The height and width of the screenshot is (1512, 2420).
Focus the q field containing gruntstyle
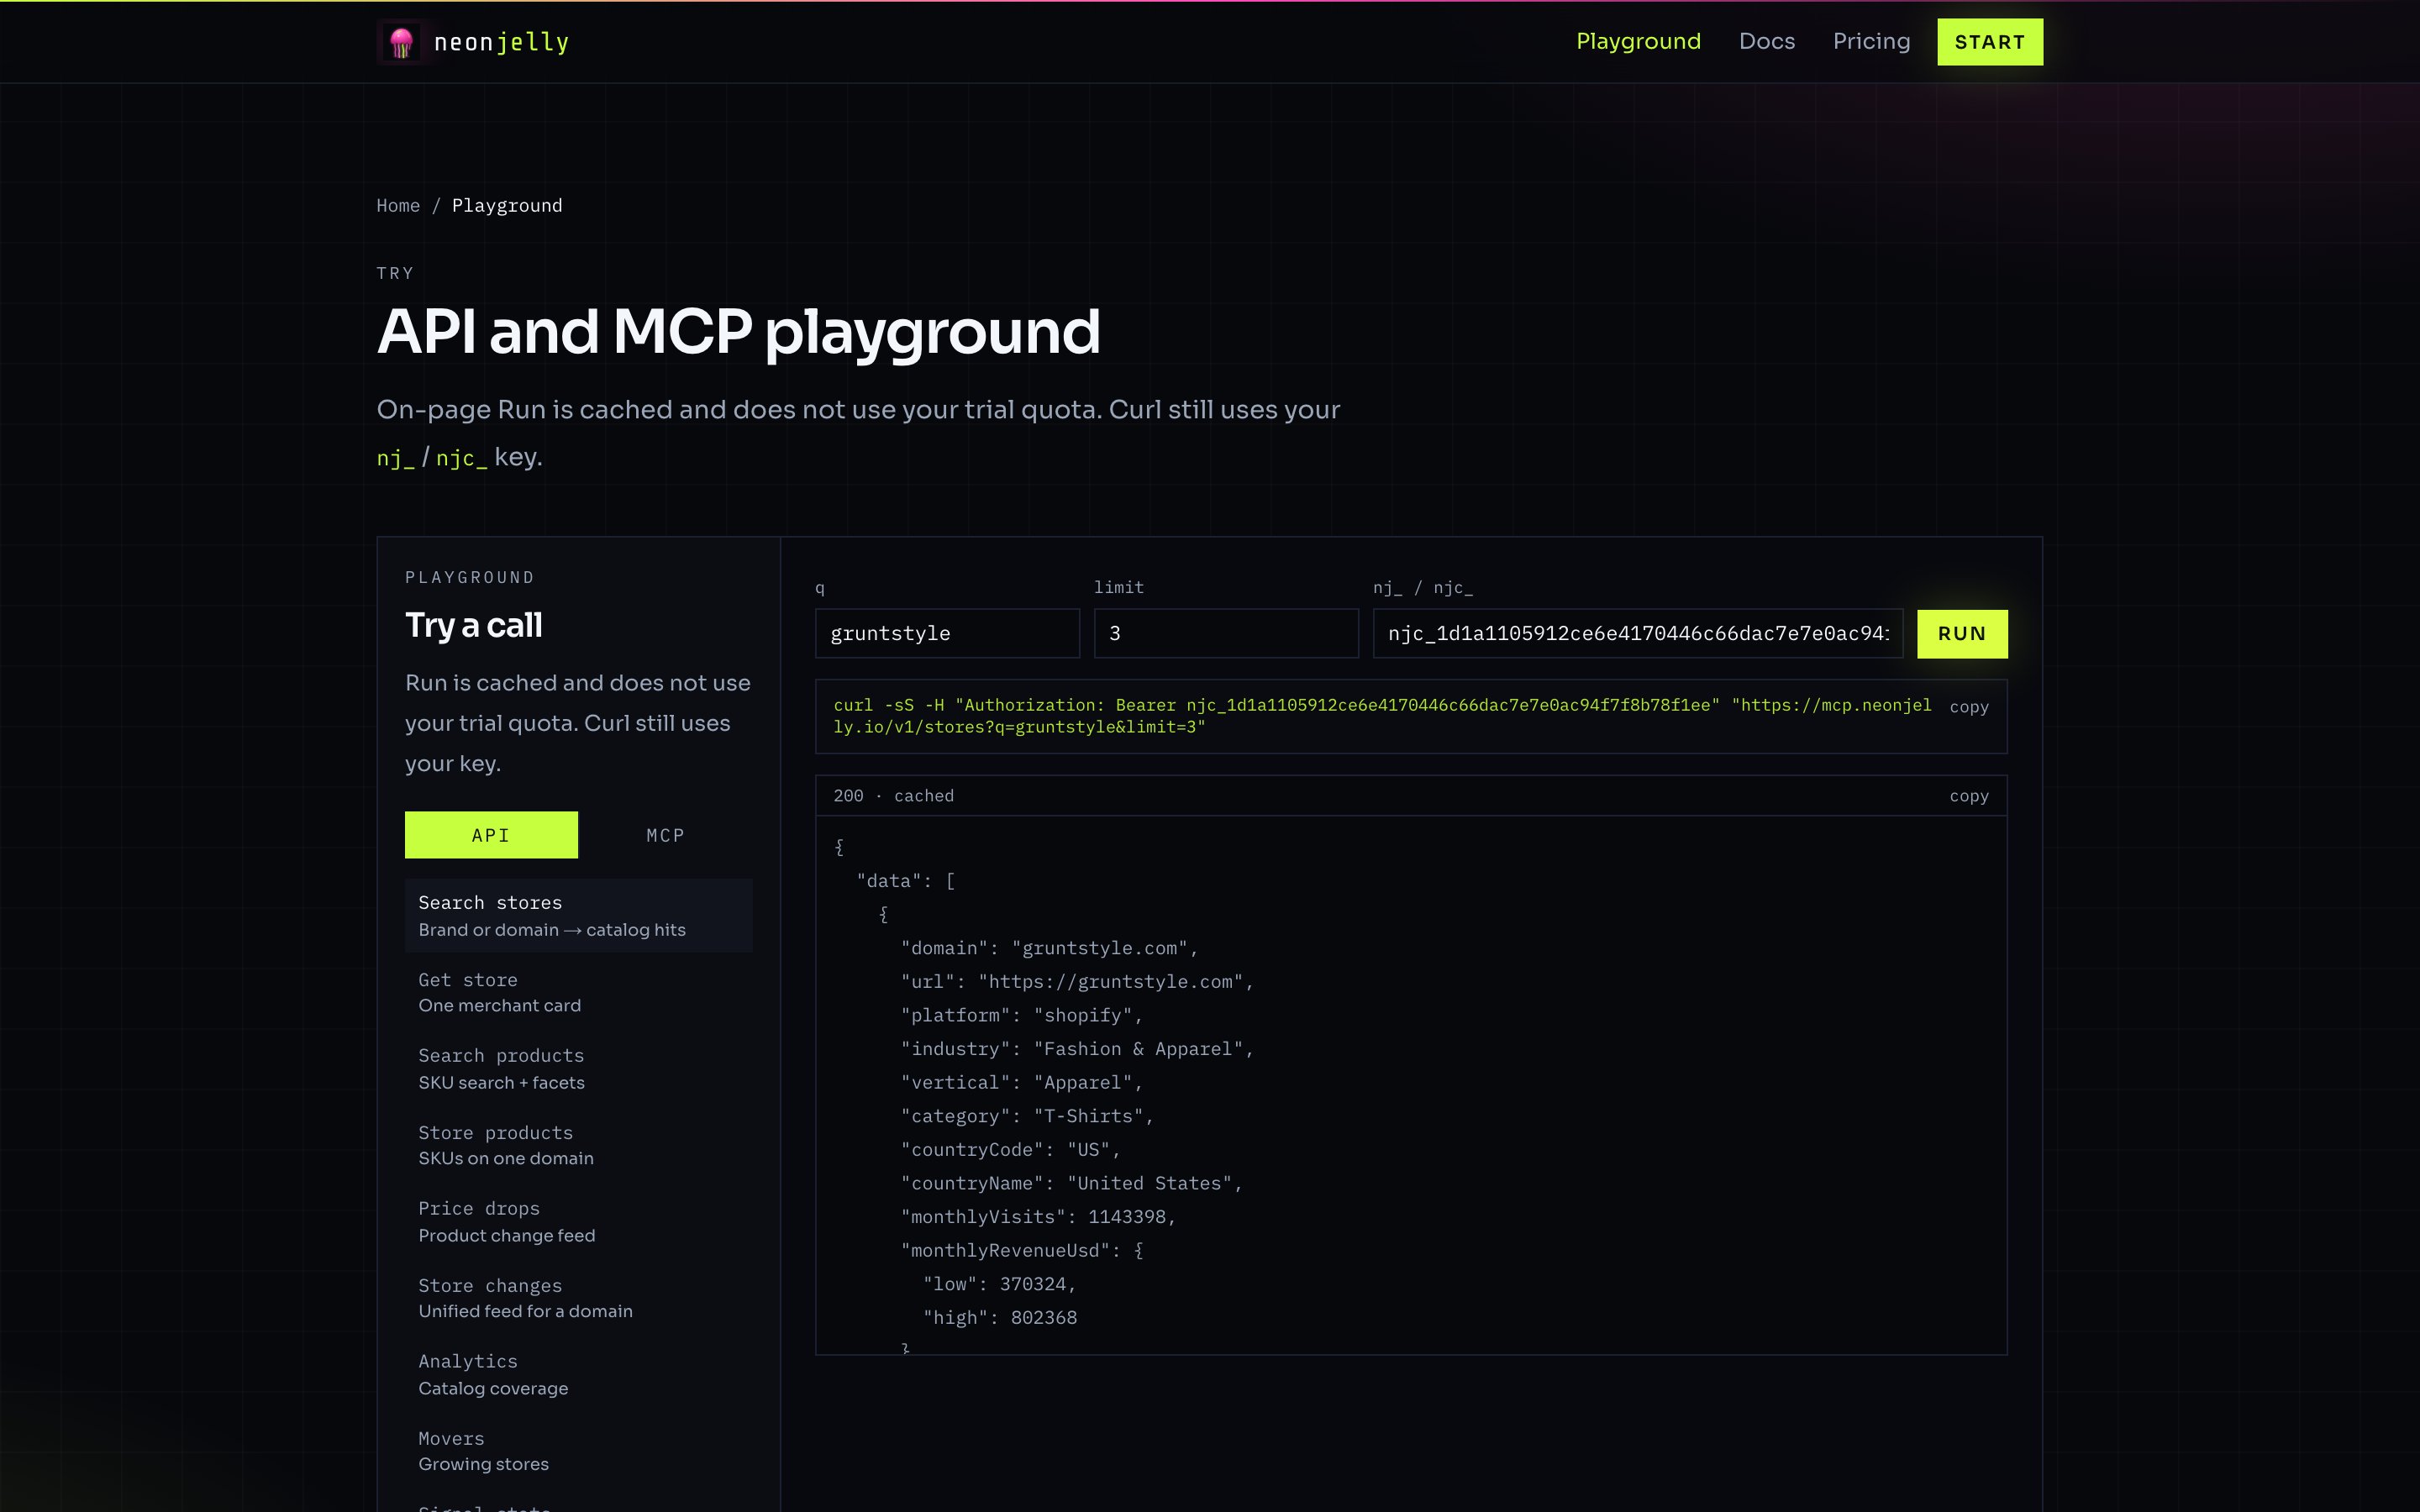[947, 633]
